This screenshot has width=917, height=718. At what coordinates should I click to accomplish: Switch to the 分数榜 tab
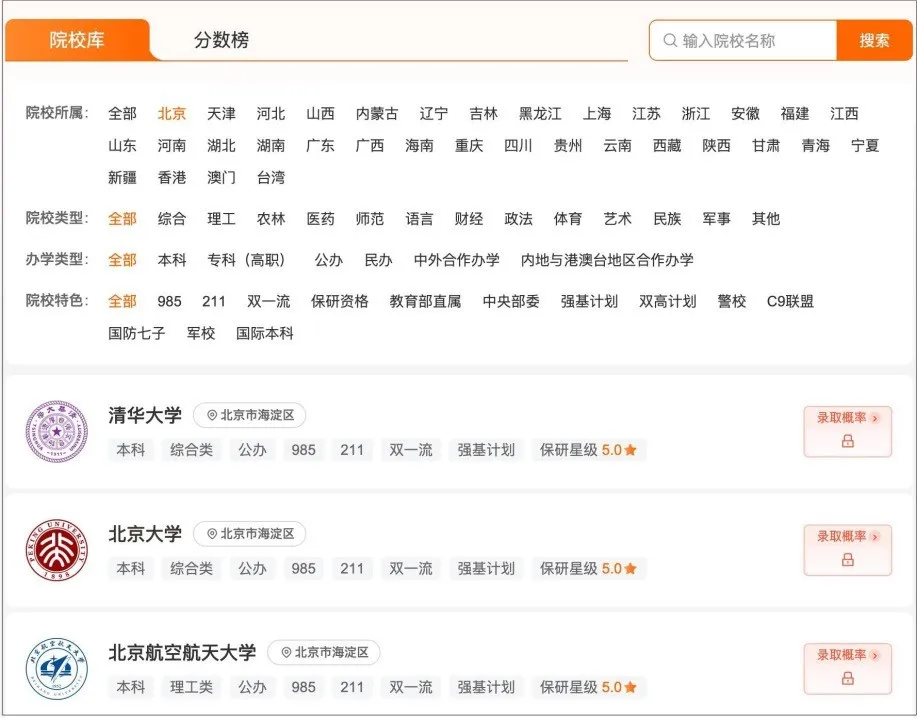tap(222, 40)
